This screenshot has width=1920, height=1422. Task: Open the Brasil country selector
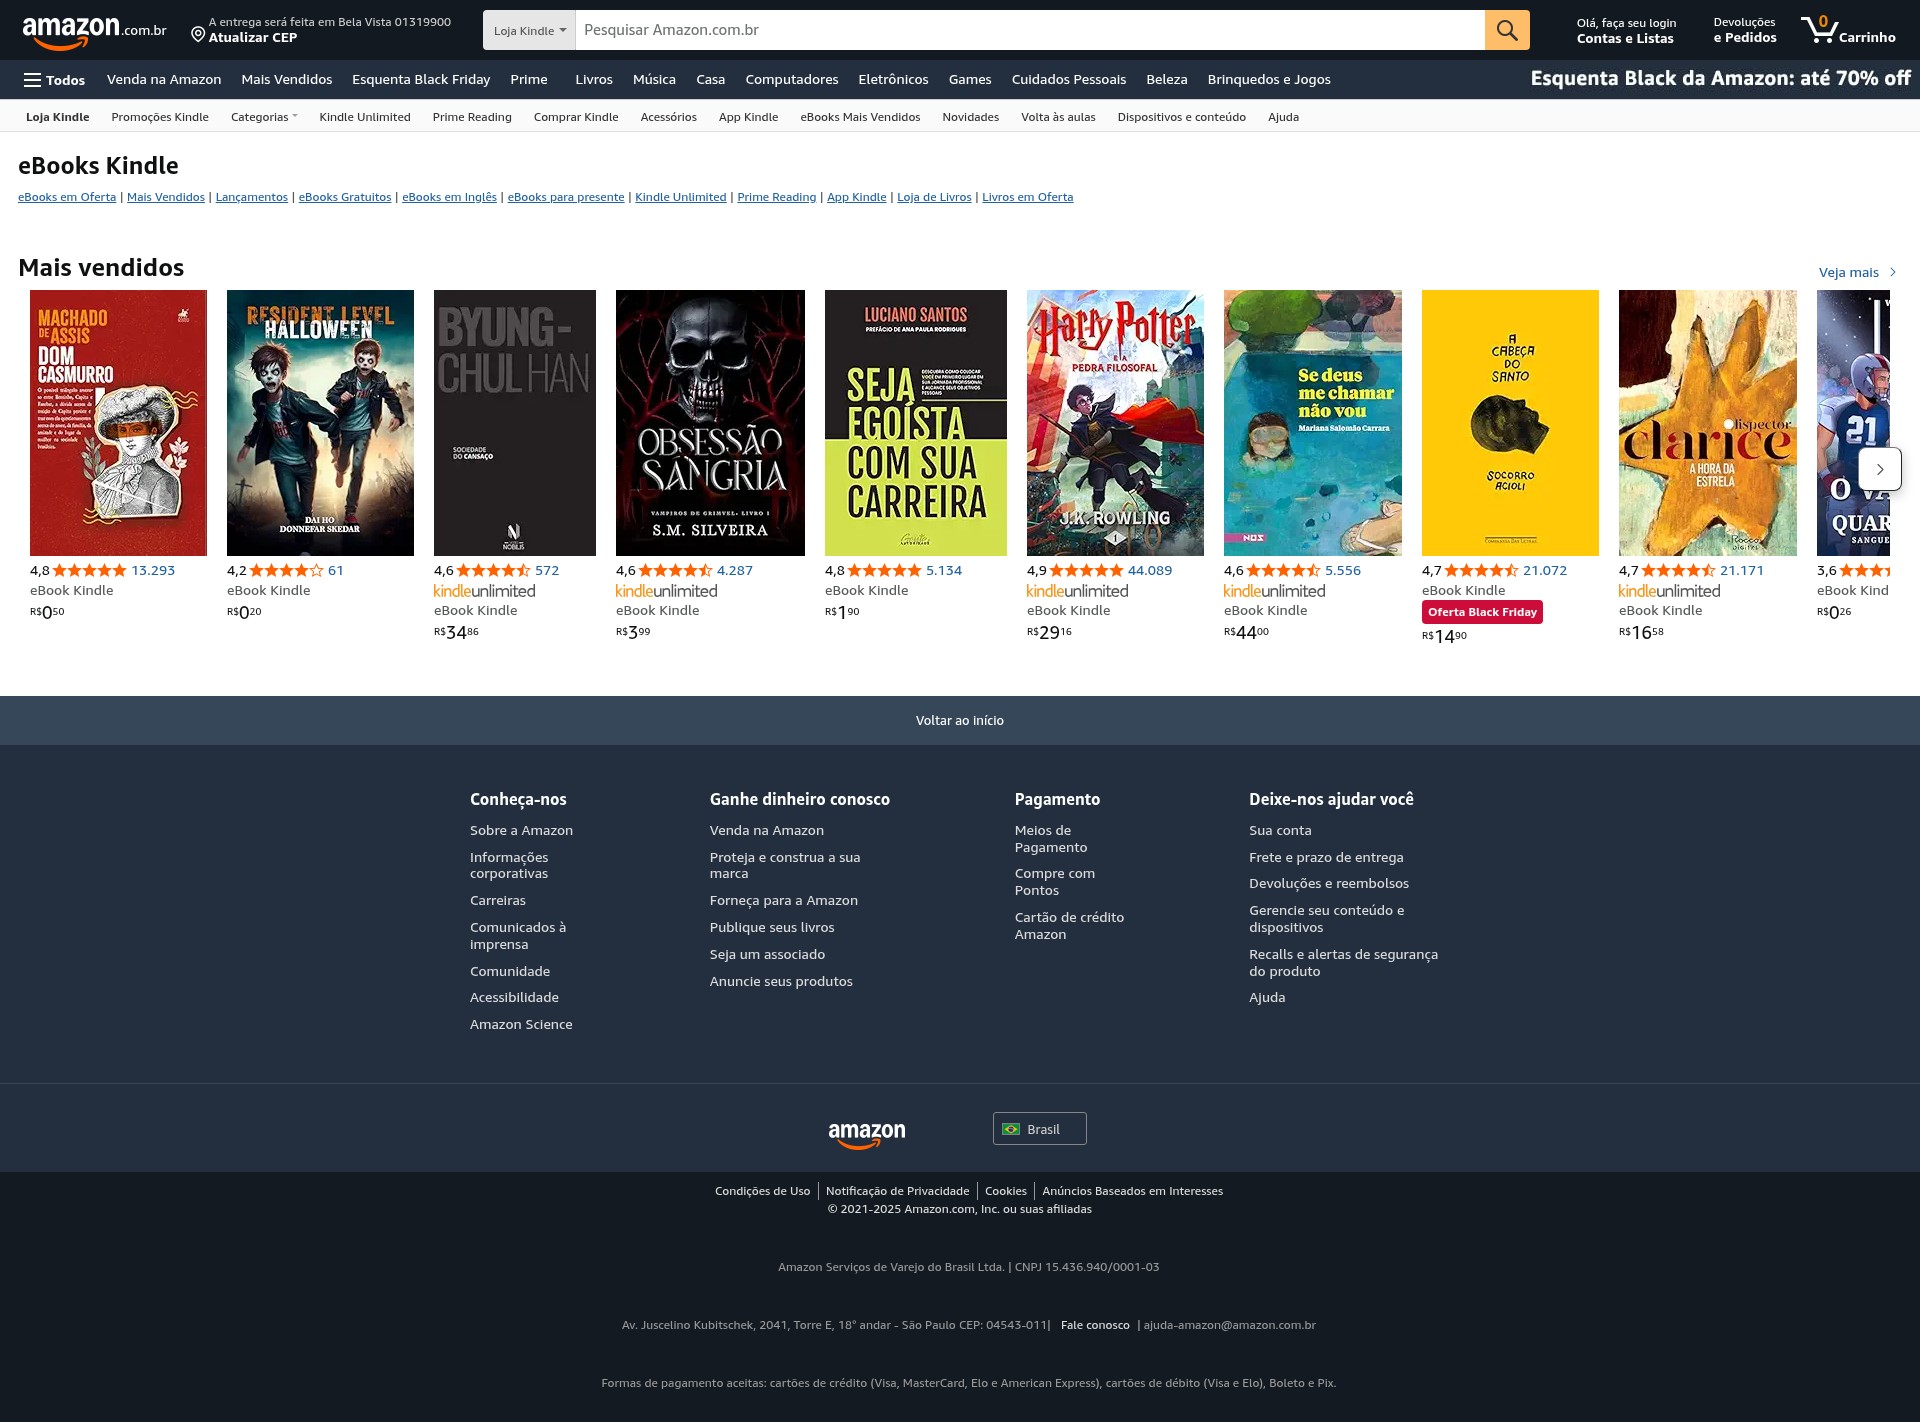[x=1039, y=1129]
